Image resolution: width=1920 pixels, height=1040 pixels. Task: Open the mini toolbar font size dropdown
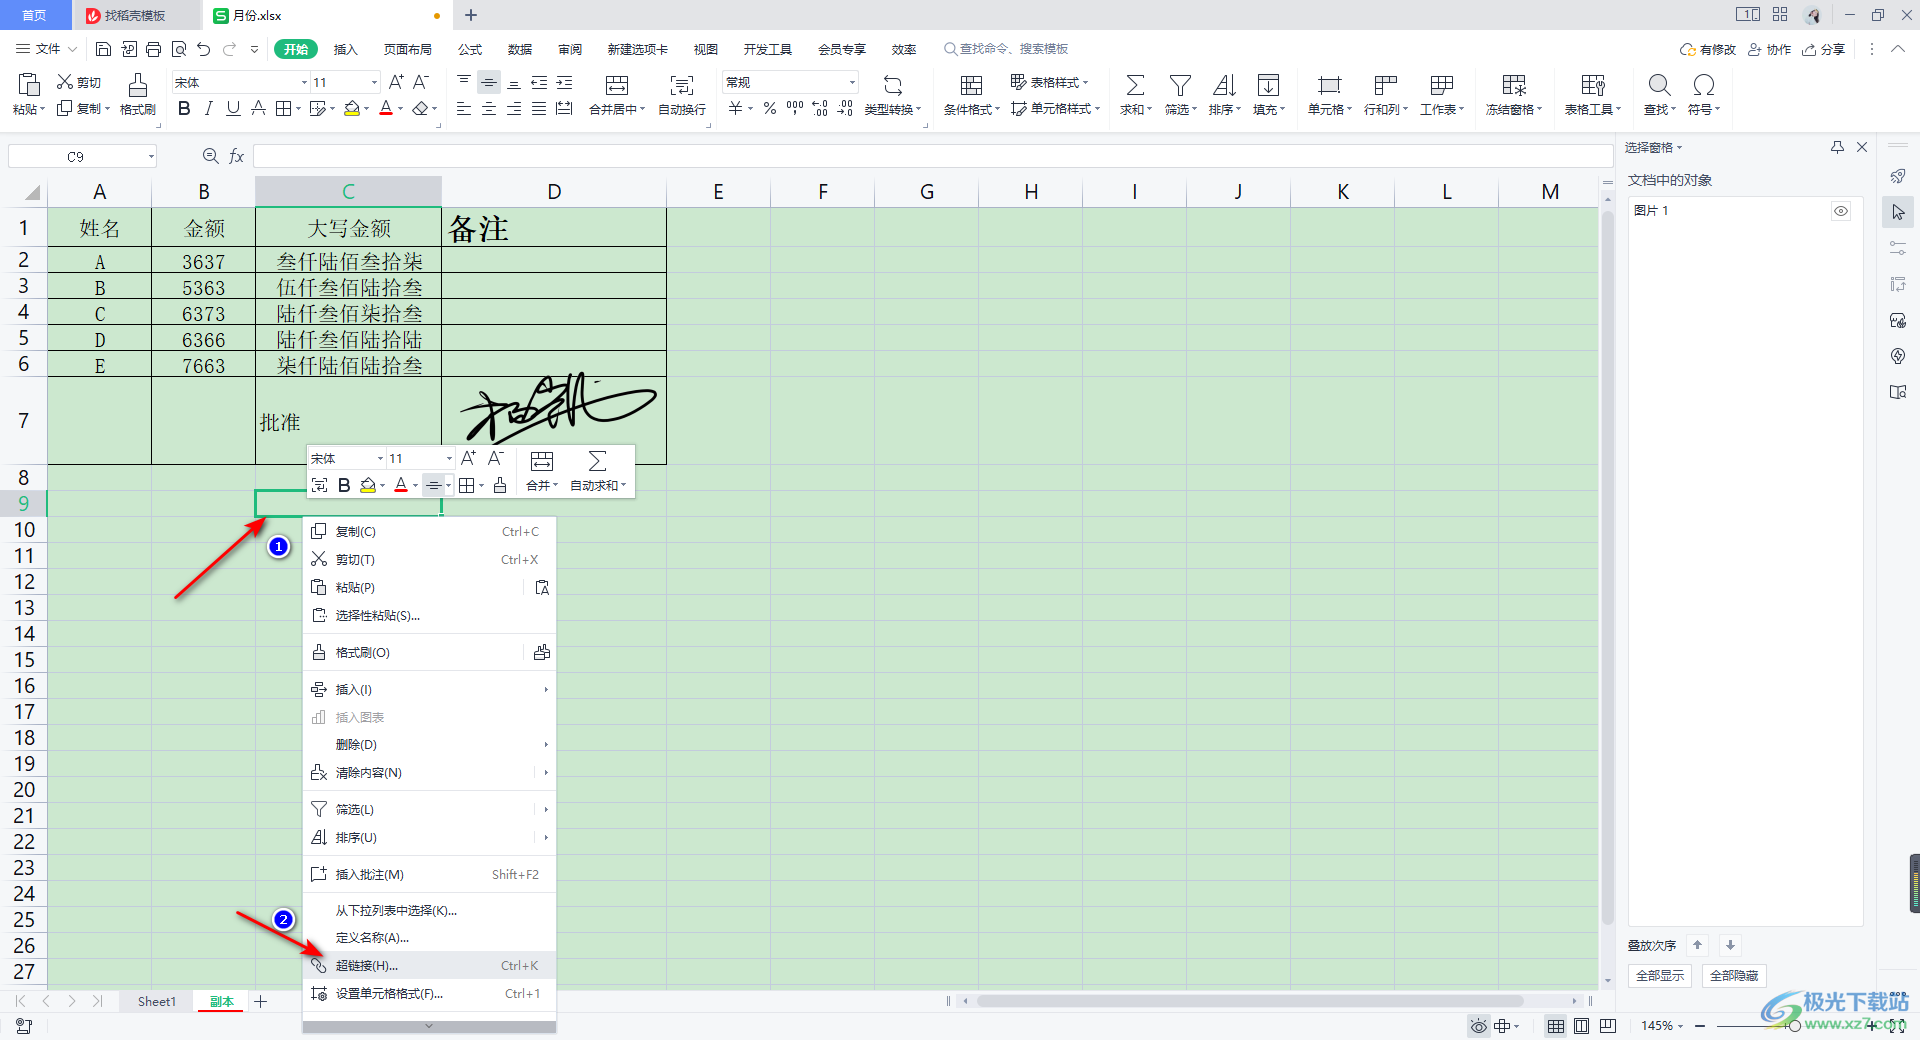449,458
